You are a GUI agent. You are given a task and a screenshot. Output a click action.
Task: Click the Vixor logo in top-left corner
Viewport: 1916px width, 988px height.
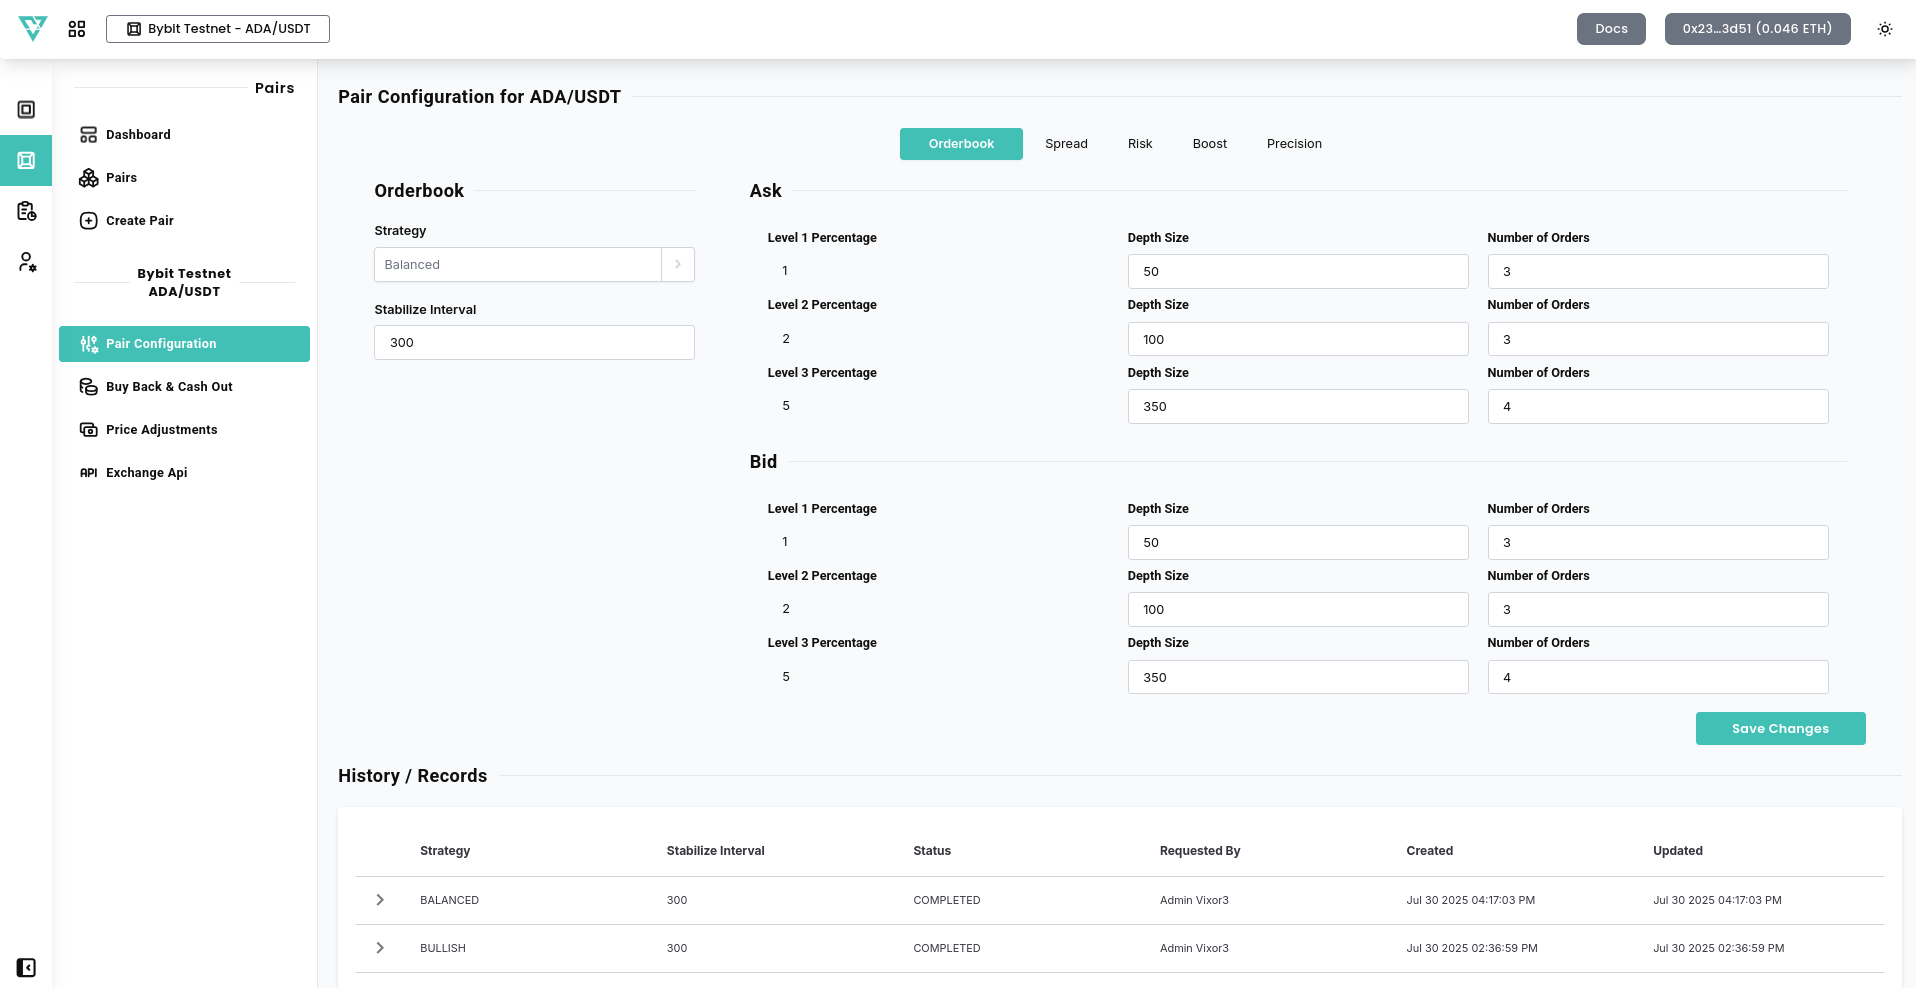[33, 28]
